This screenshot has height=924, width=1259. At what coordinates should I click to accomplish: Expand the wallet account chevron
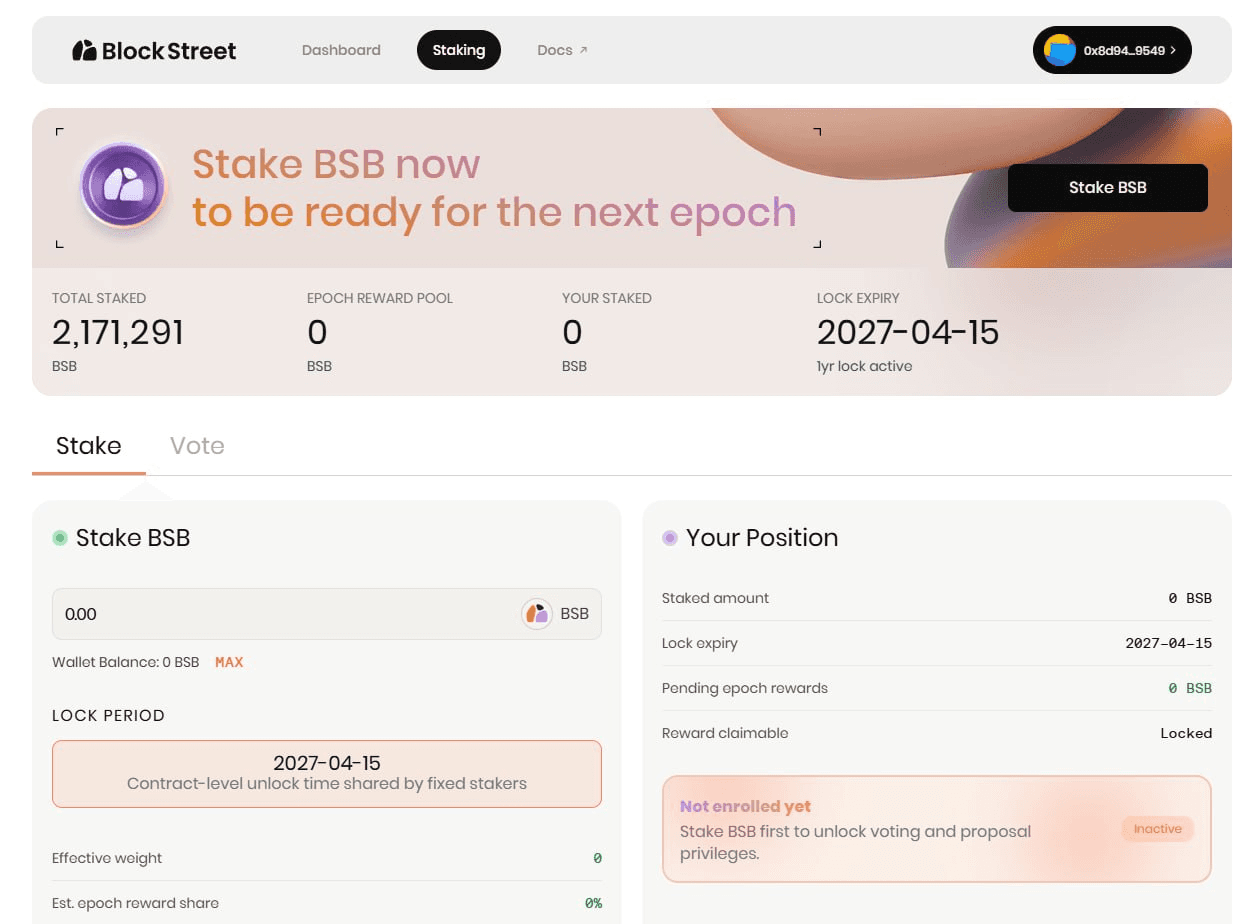[1173, 50]
